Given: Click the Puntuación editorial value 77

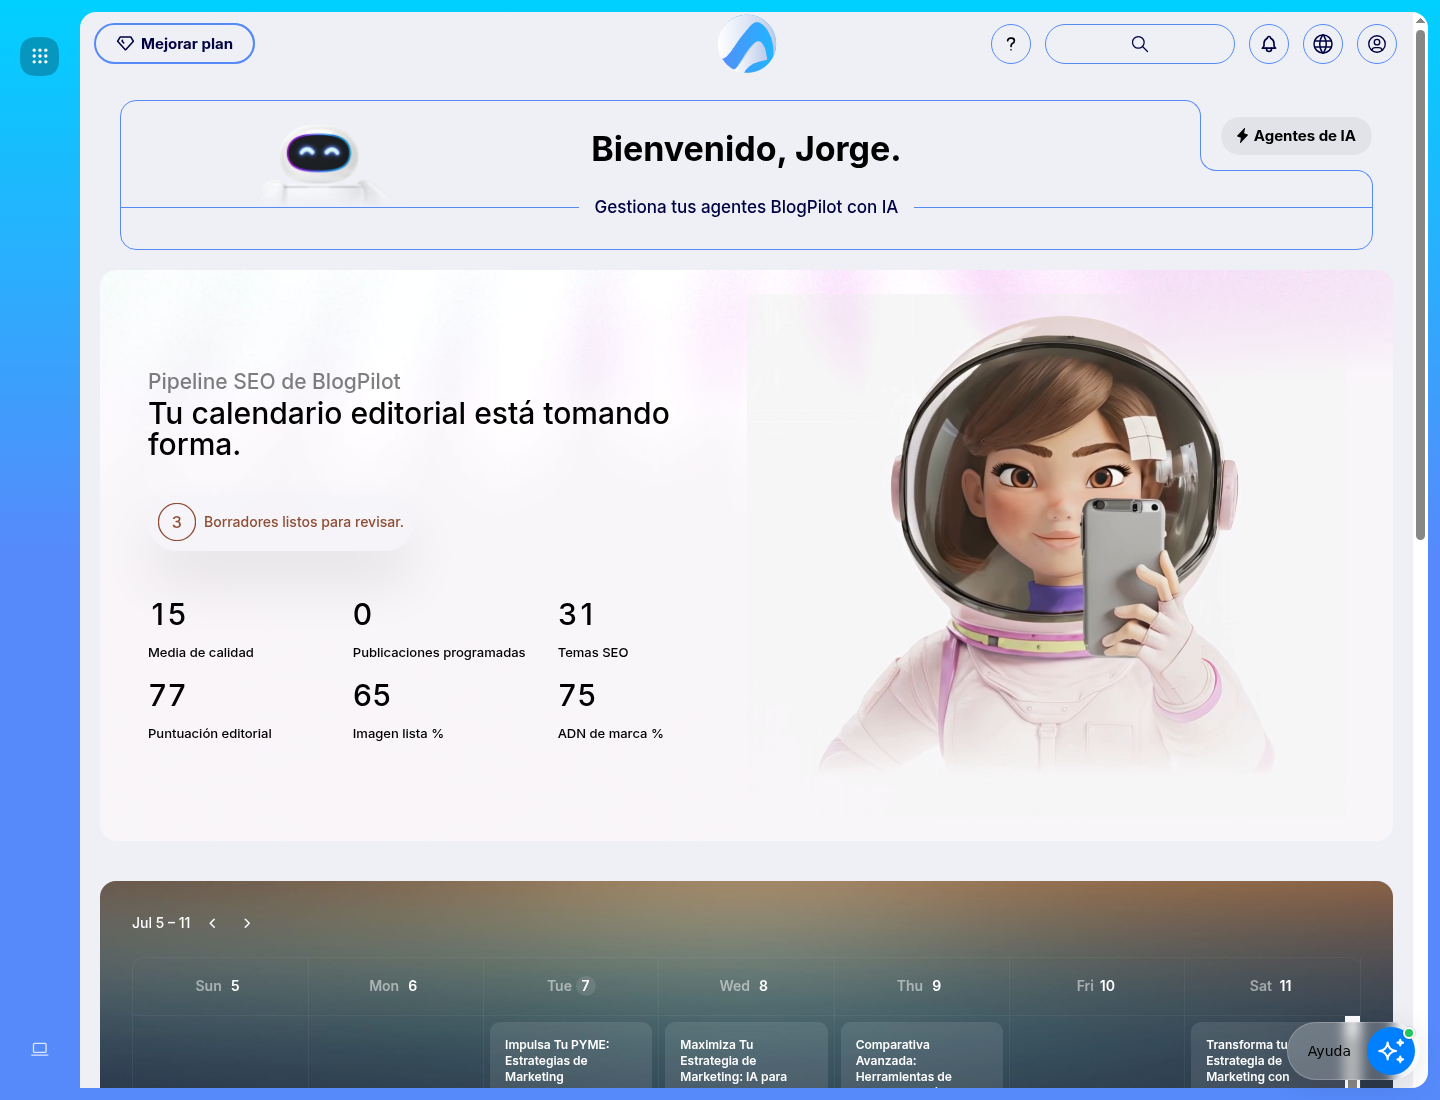Looking at the screenshot, I should click(x=167, y=695).
